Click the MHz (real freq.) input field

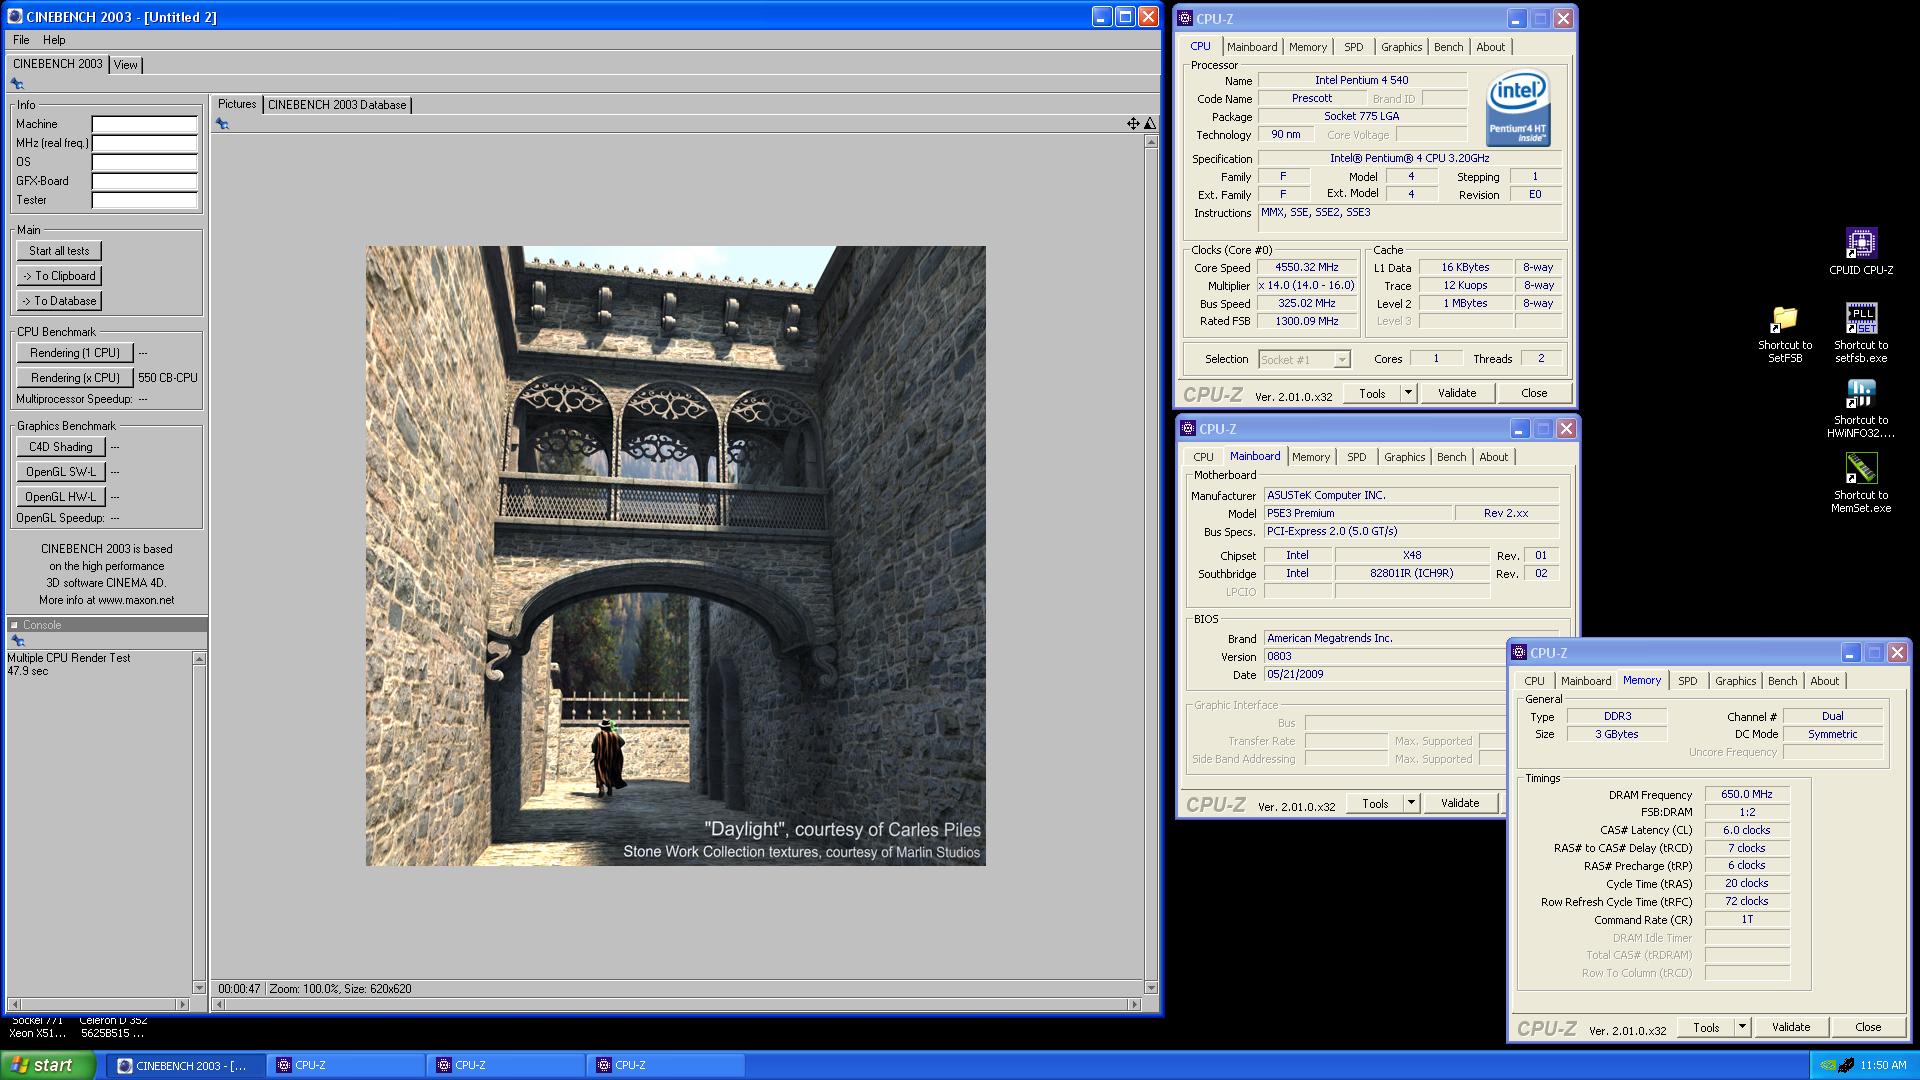pos(145,143)
